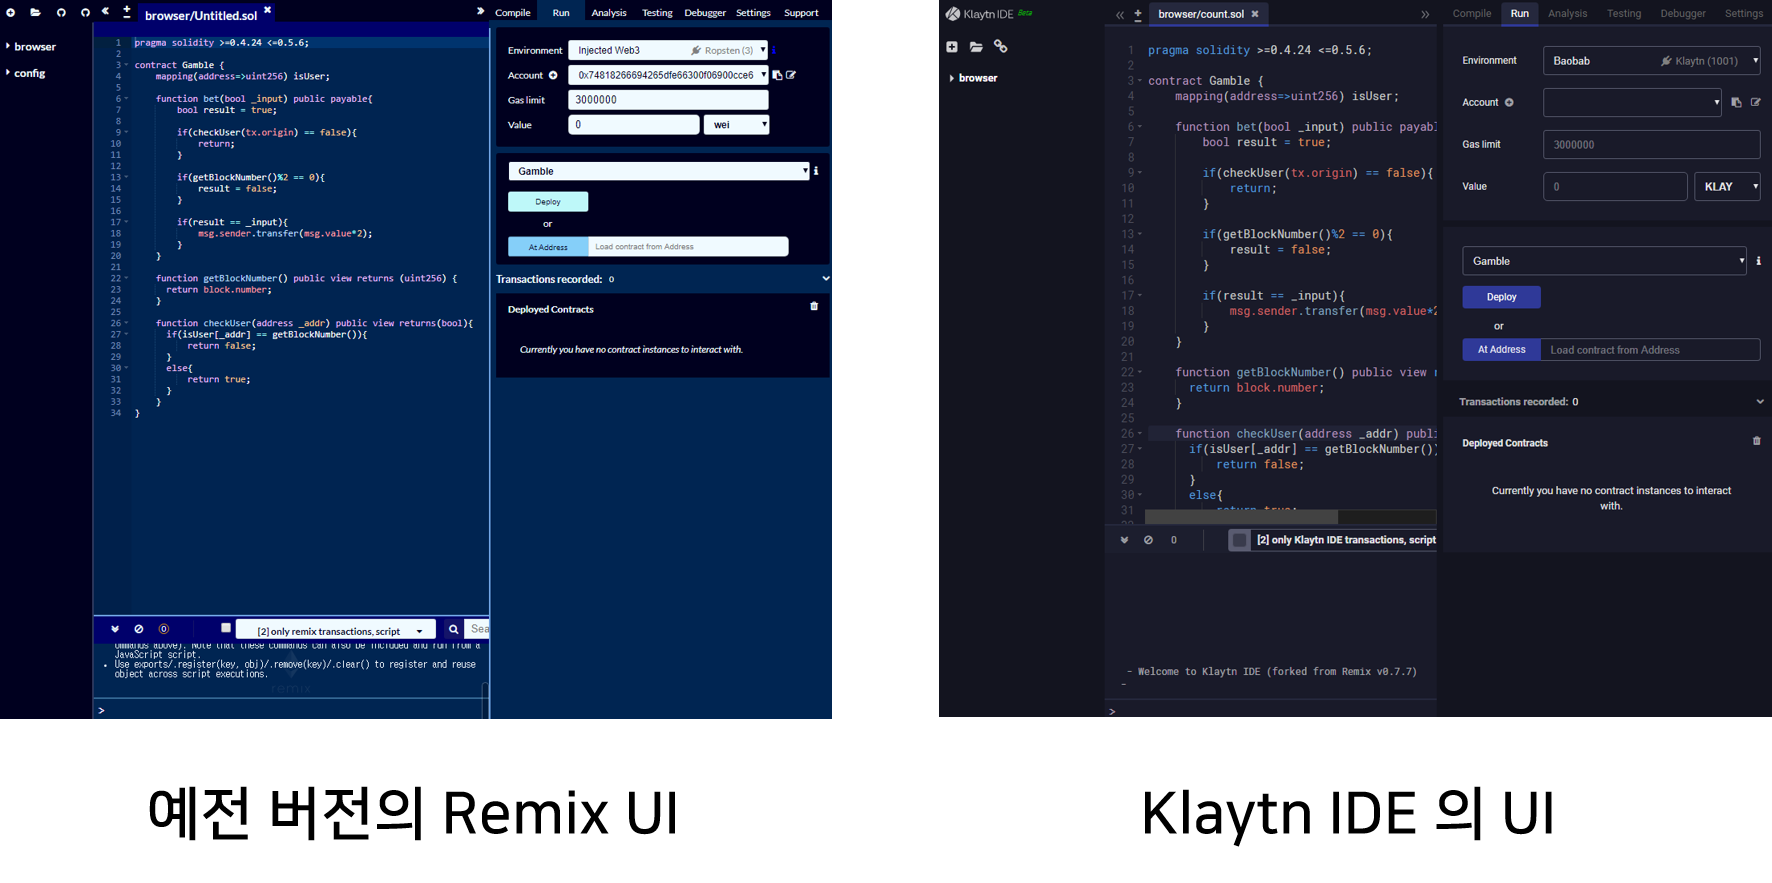1772x883 pixels.
Task: Click Klaytn IDE Load contract from Address field
Action: (1650, 350)
